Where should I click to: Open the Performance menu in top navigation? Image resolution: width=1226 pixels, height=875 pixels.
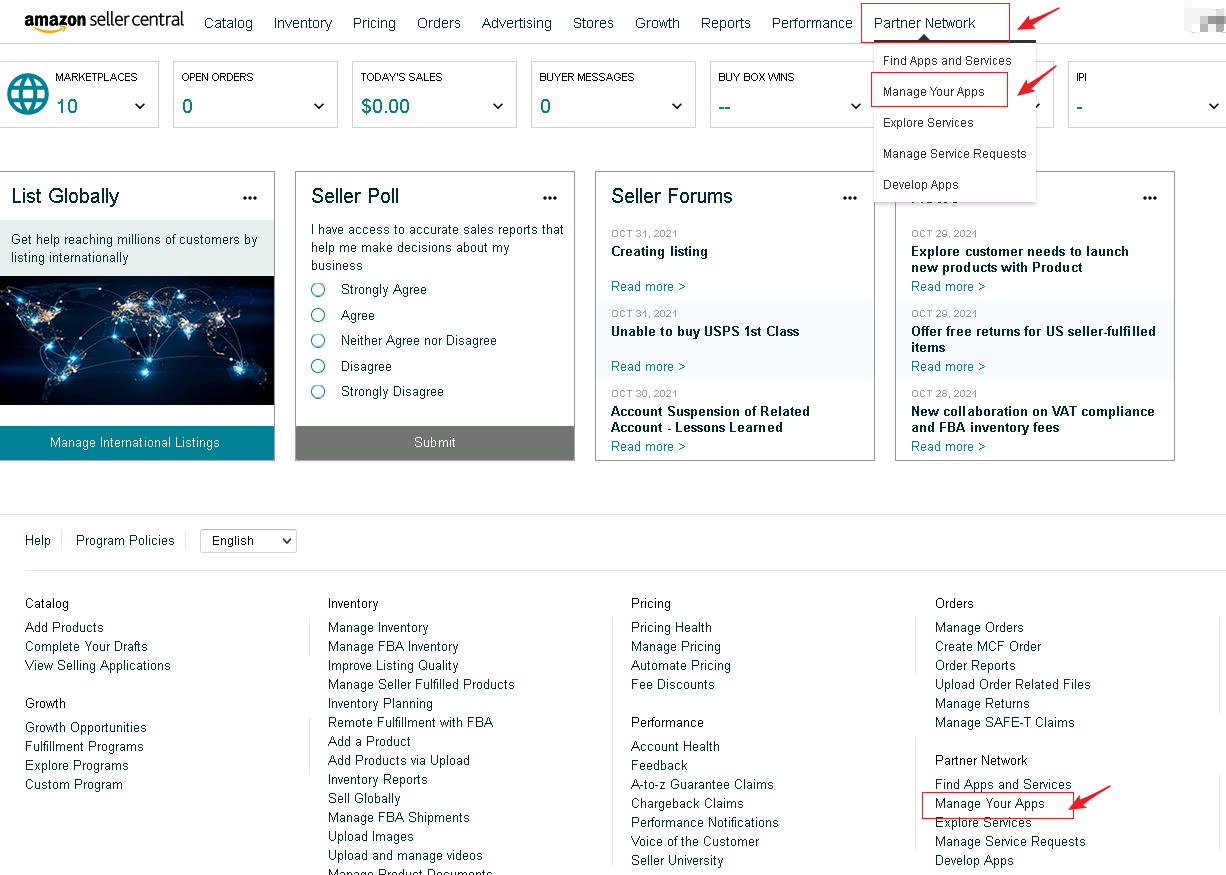pyautogui.click(x=812, y=23)
